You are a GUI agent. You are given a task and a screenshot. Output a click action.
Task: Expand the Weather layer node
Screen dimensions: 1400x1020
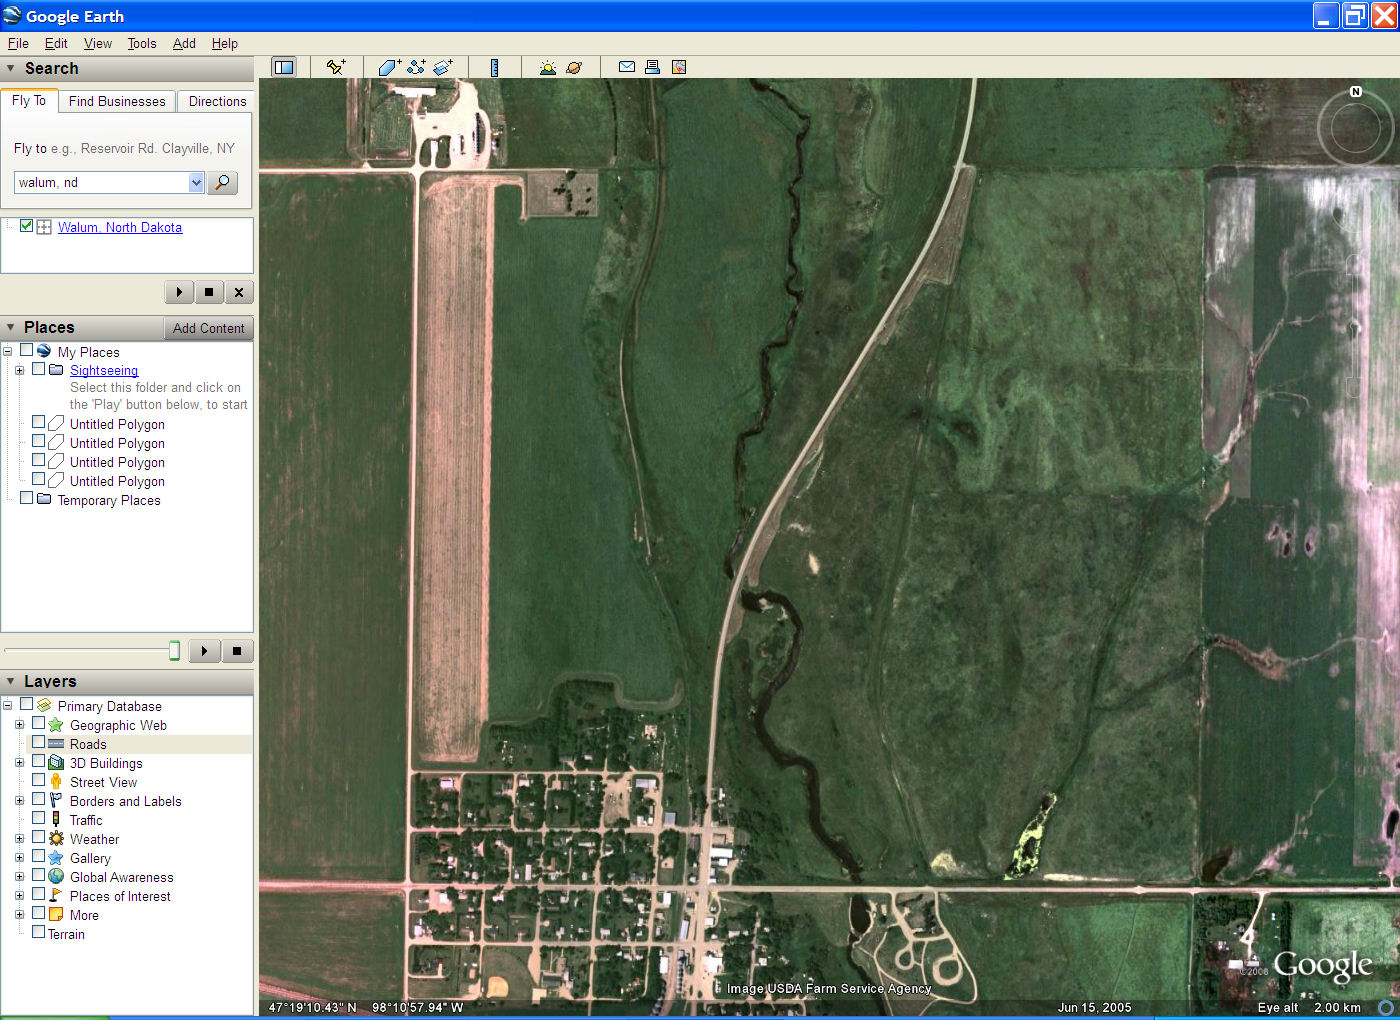click(x=19, y=839)
